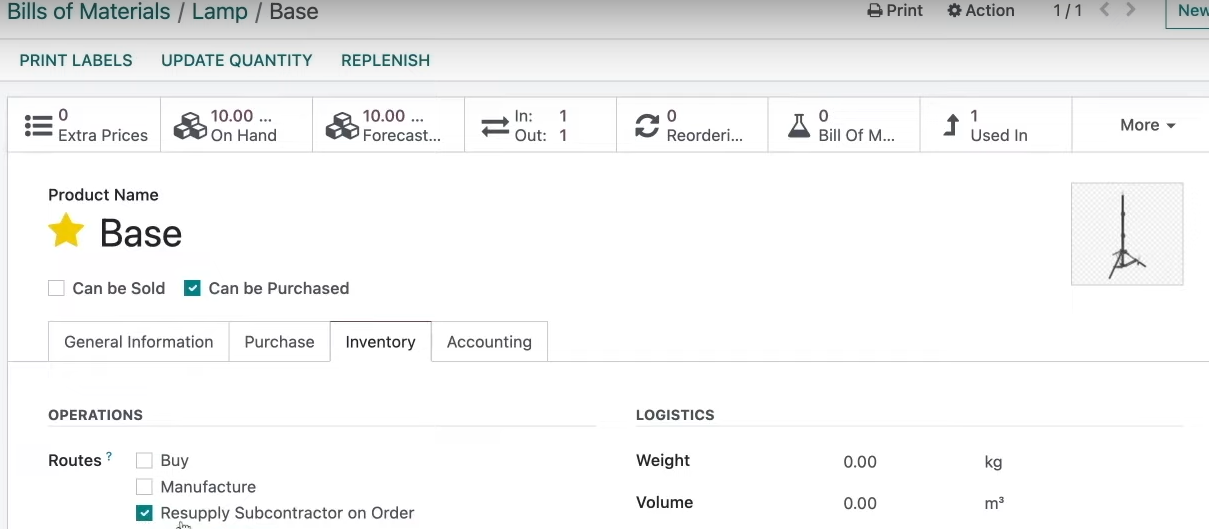This screenshot has width=1209, height=529.
Task: Switch to the Accounting tab
Action: tap(489, 342)
